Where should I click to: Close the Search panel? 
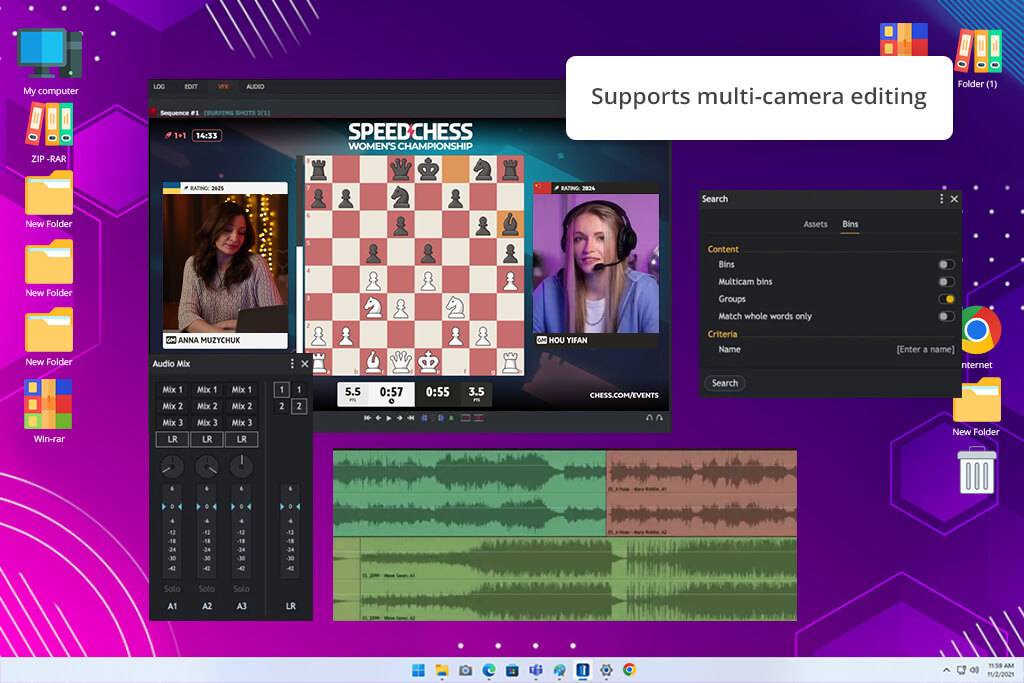pos(954,199)
